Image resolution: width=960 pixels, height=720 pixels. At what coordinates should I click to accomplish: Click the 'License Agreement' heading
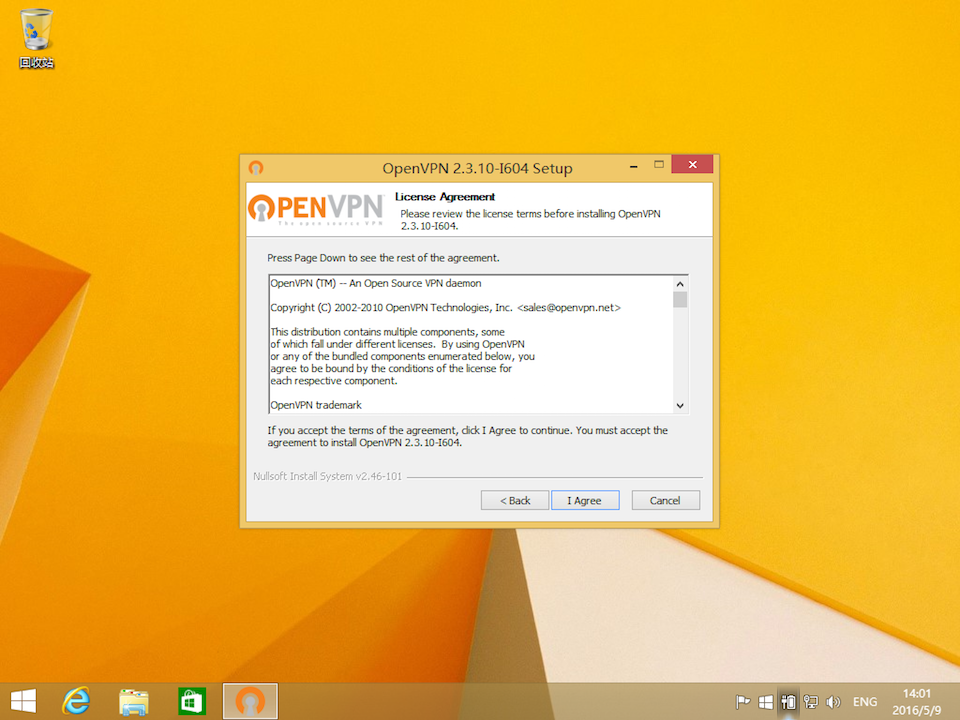click(x=444, y=197)
